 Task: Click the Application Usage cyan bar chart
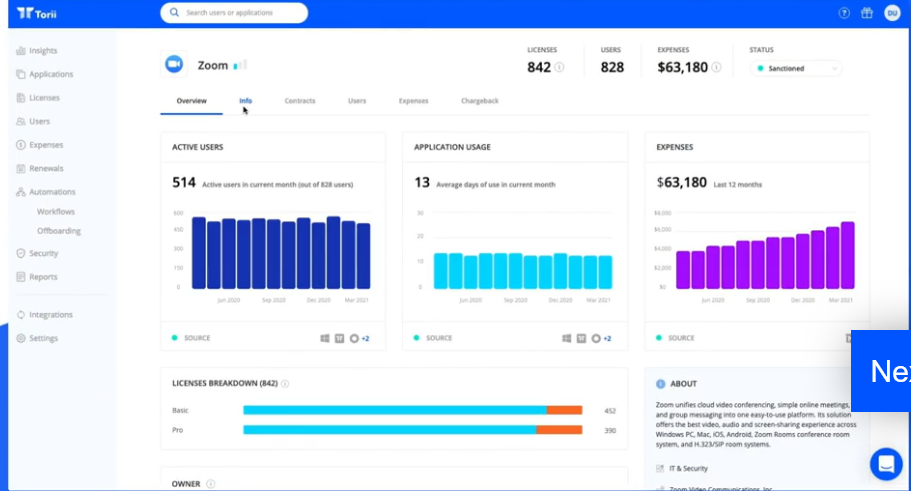point(523,271)
